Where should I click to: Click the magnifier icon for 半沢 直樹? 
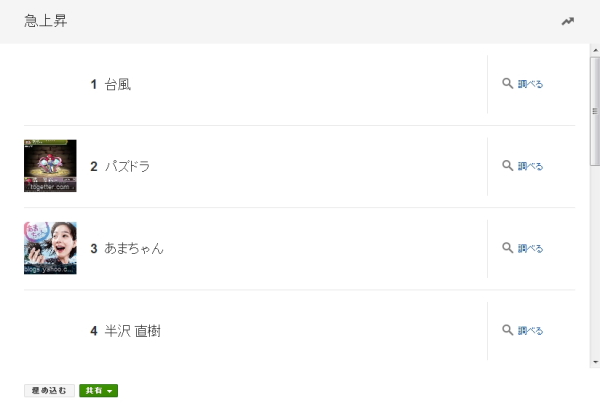point(507,330)
